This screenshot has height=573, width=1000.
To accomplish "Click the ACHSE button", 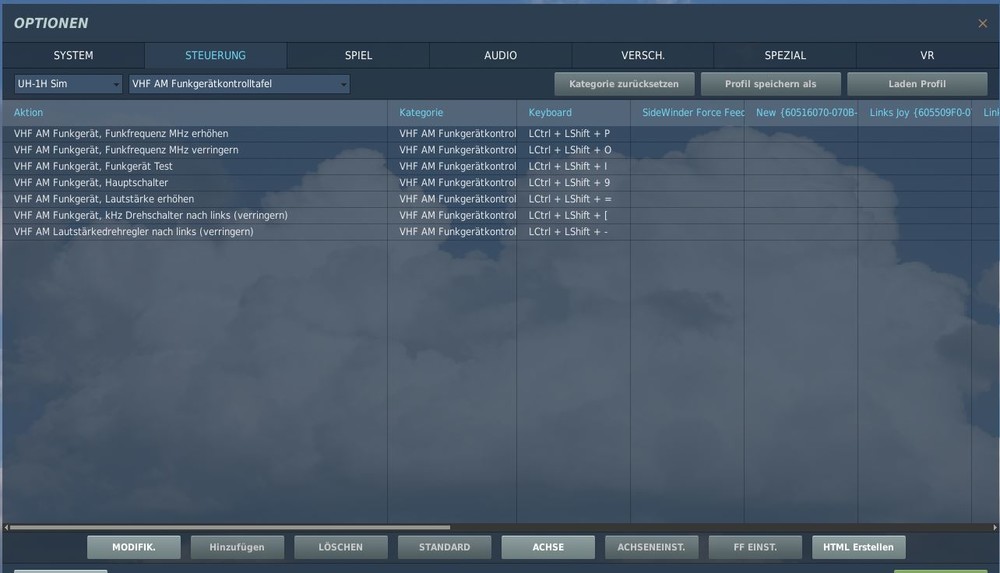I will [548, 547].
